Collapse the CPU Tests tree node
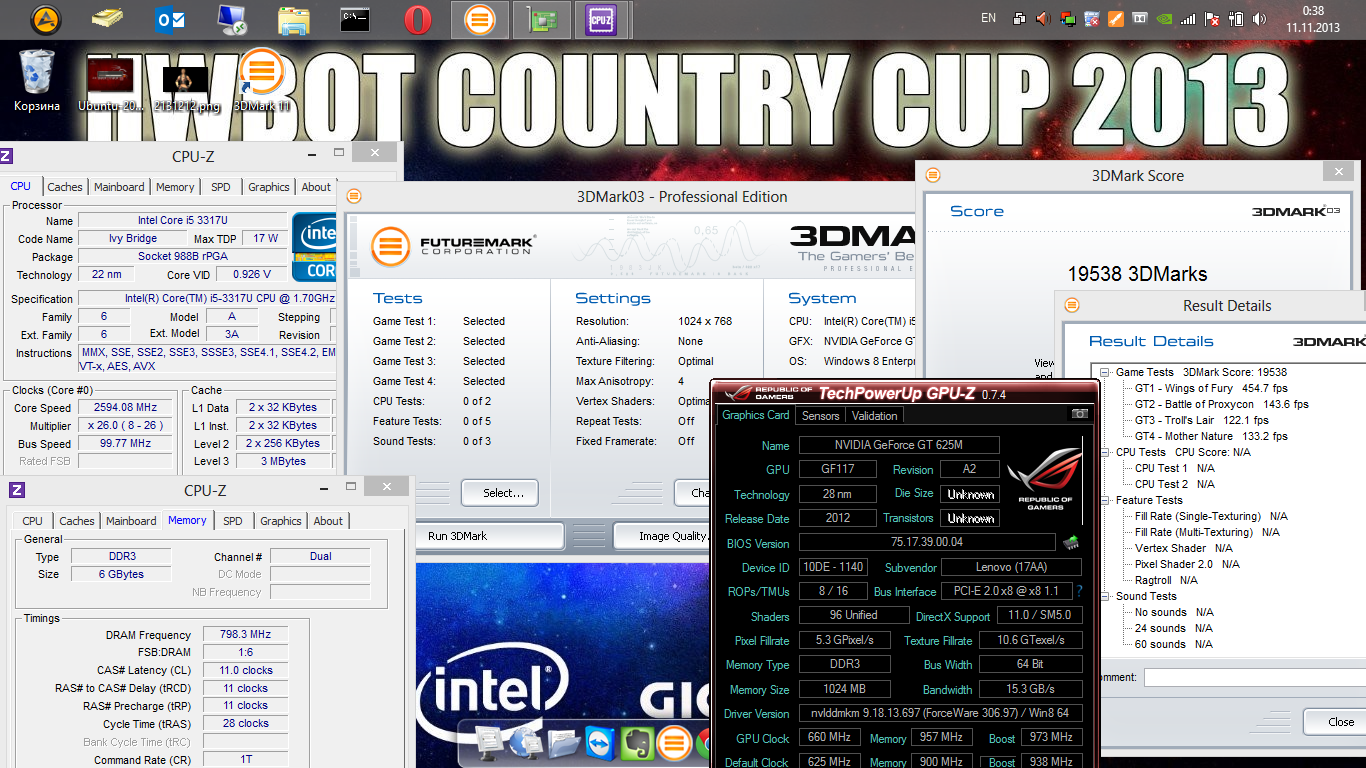Image resolution: width=1366 pixels, height=768 pixels. pos(1105,452)
